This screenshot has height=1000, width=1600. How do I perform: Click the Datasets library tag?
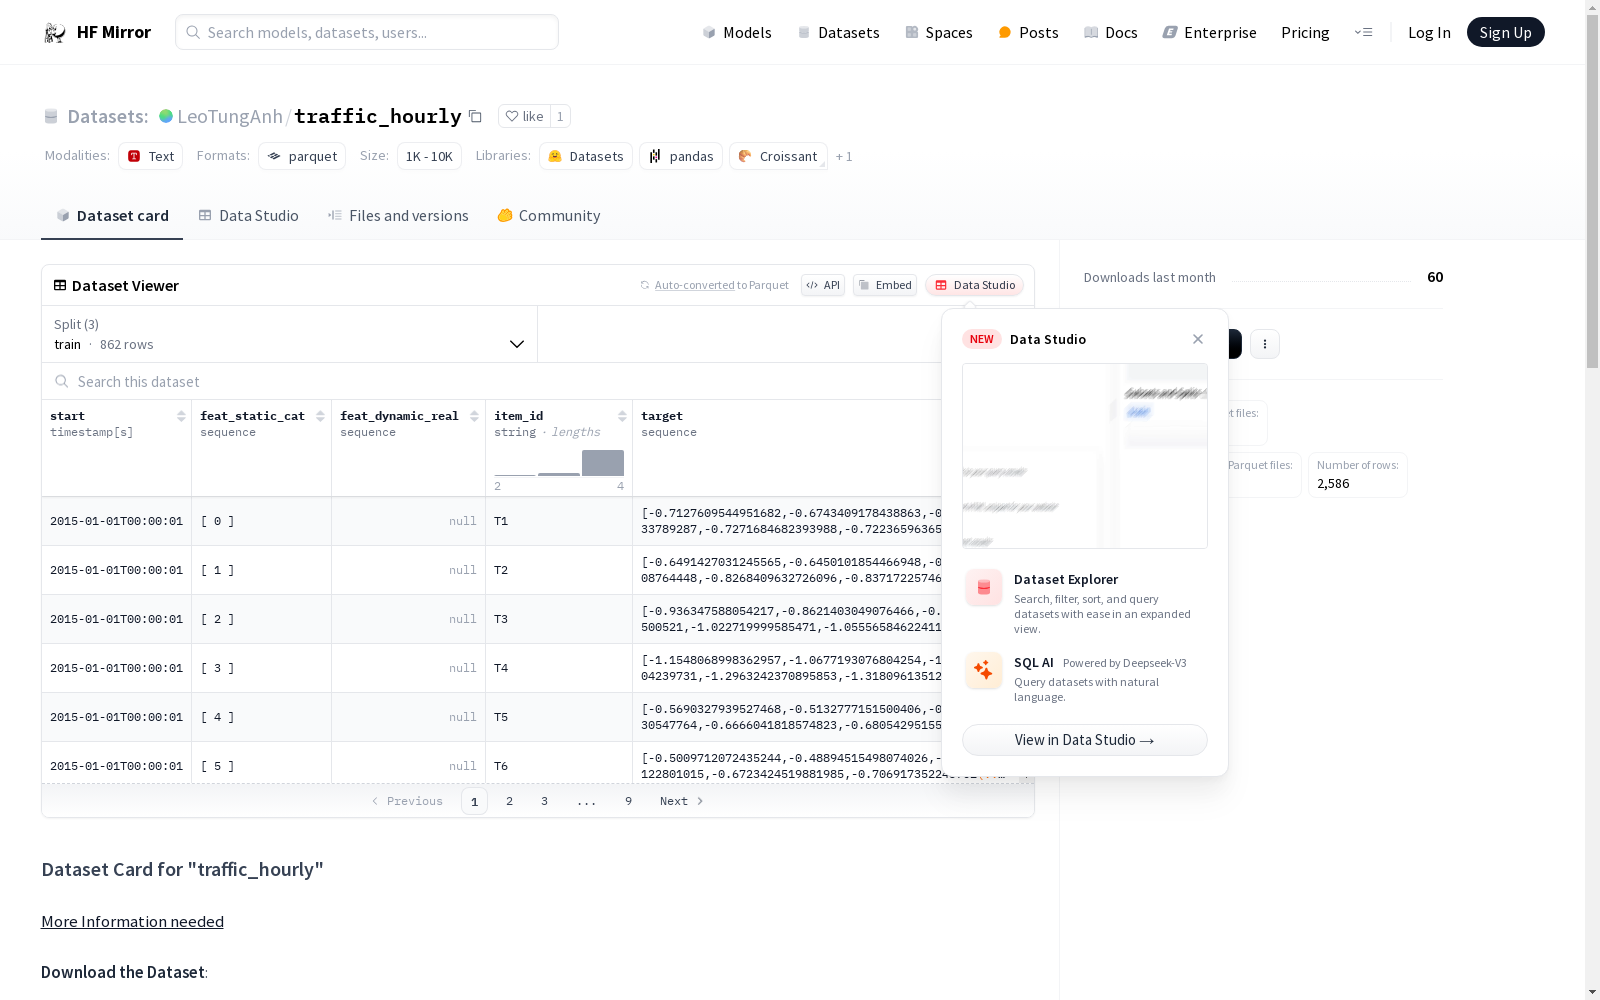pyautogui.click(x=586, y=156)
